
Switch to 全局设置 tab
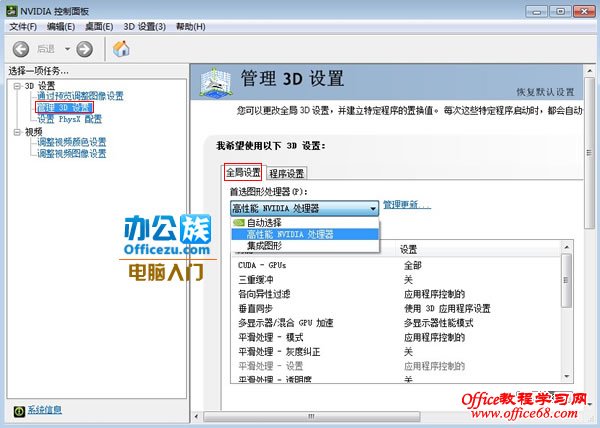tap(243, 172)
